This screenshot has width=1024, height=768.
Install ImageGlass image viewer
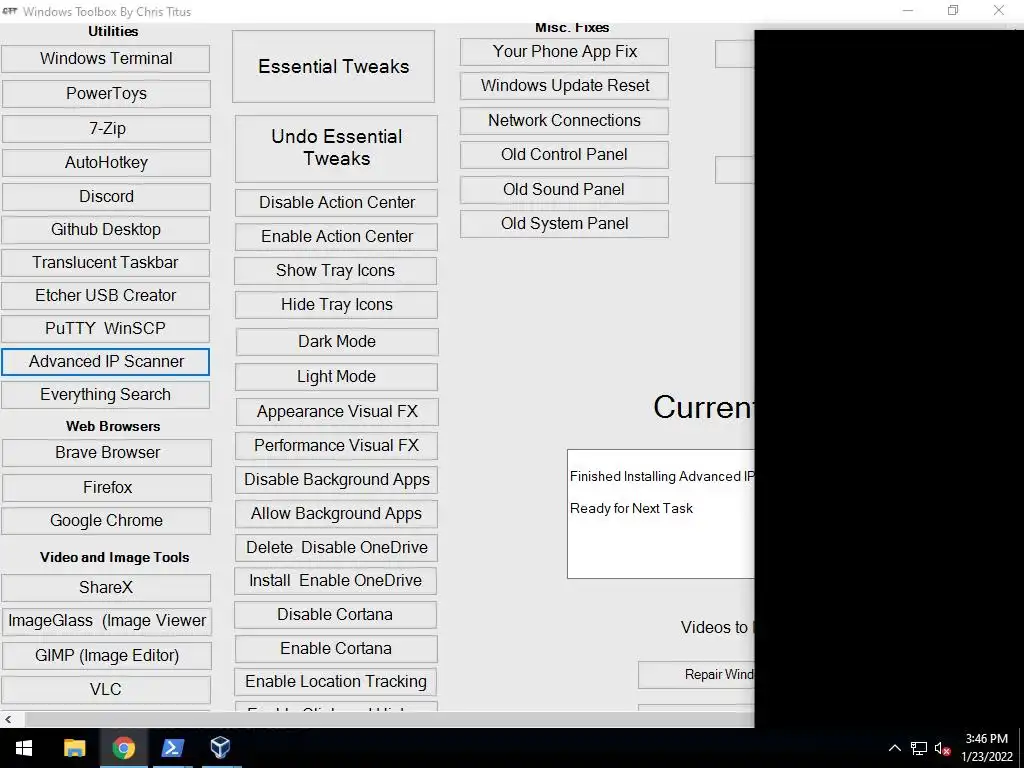click(x=106, y=621)
